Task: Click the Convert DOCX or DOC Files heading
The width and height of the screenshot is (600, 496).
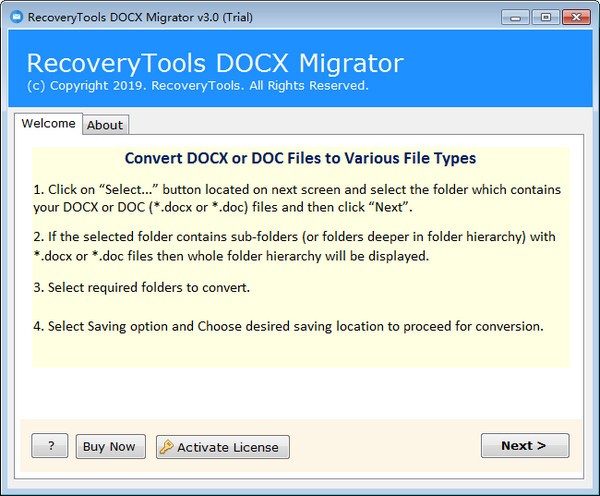Action: point(300,158)
